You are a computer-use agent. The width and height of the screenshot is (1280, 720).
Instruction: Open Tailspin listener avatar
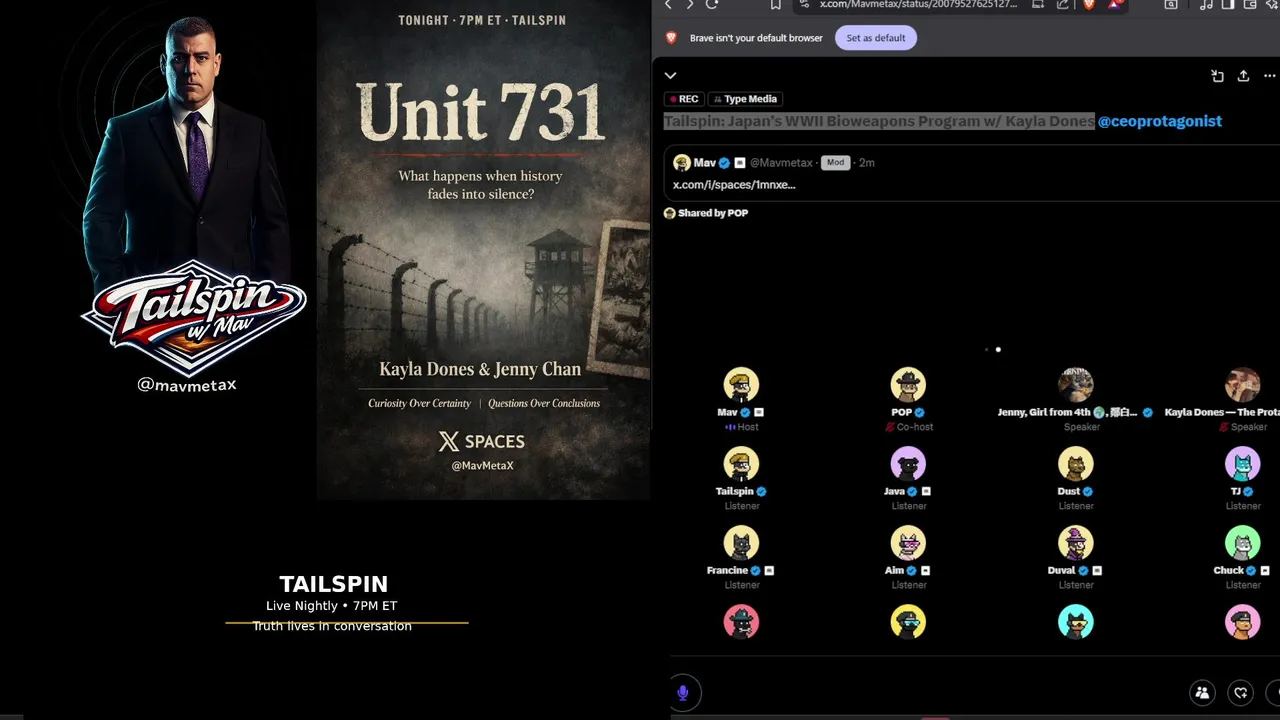(x=741, y=464)
